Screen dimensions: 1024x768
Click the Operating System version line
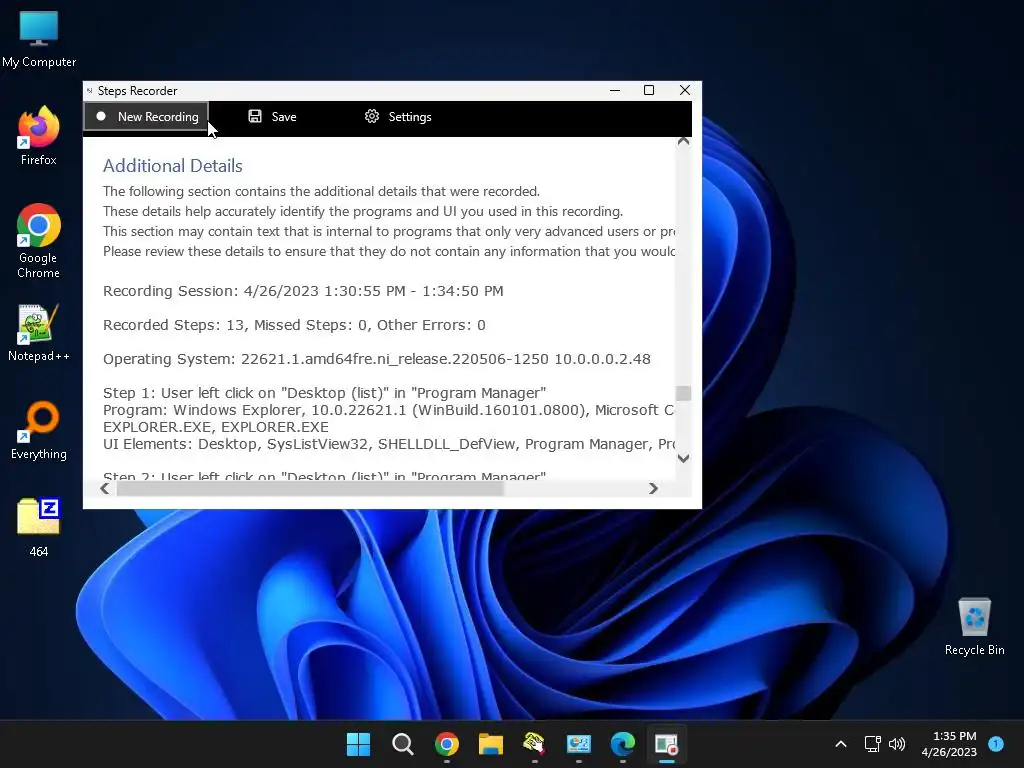(377, 359)
